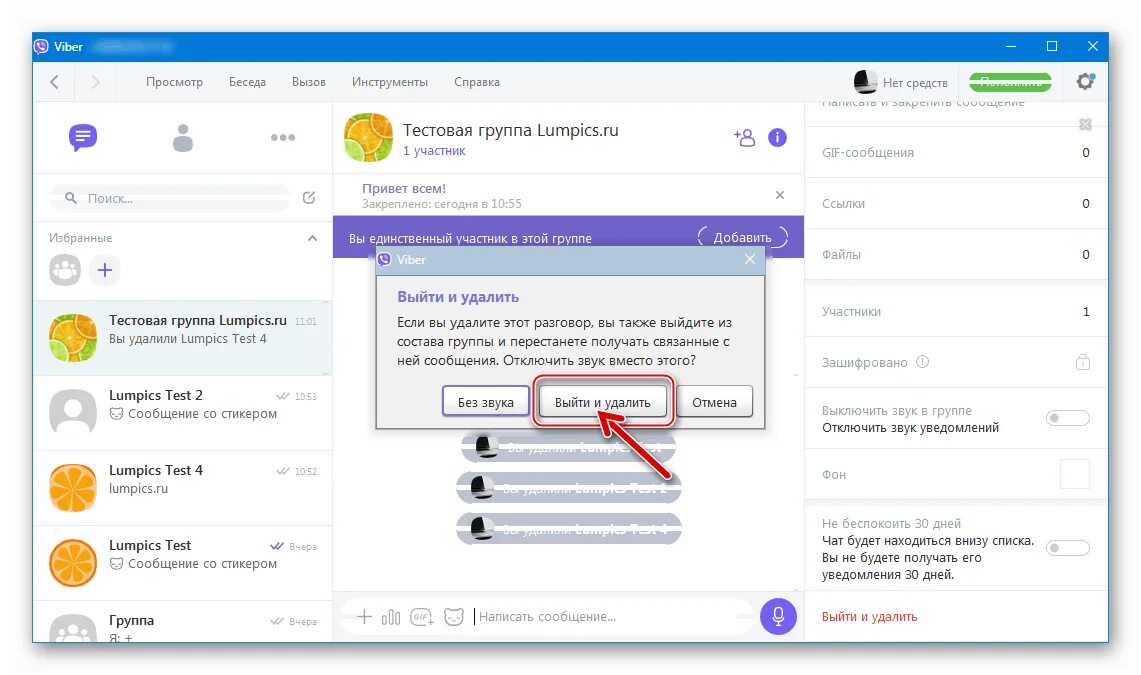Open the contacts tab icon

(183, 137)
